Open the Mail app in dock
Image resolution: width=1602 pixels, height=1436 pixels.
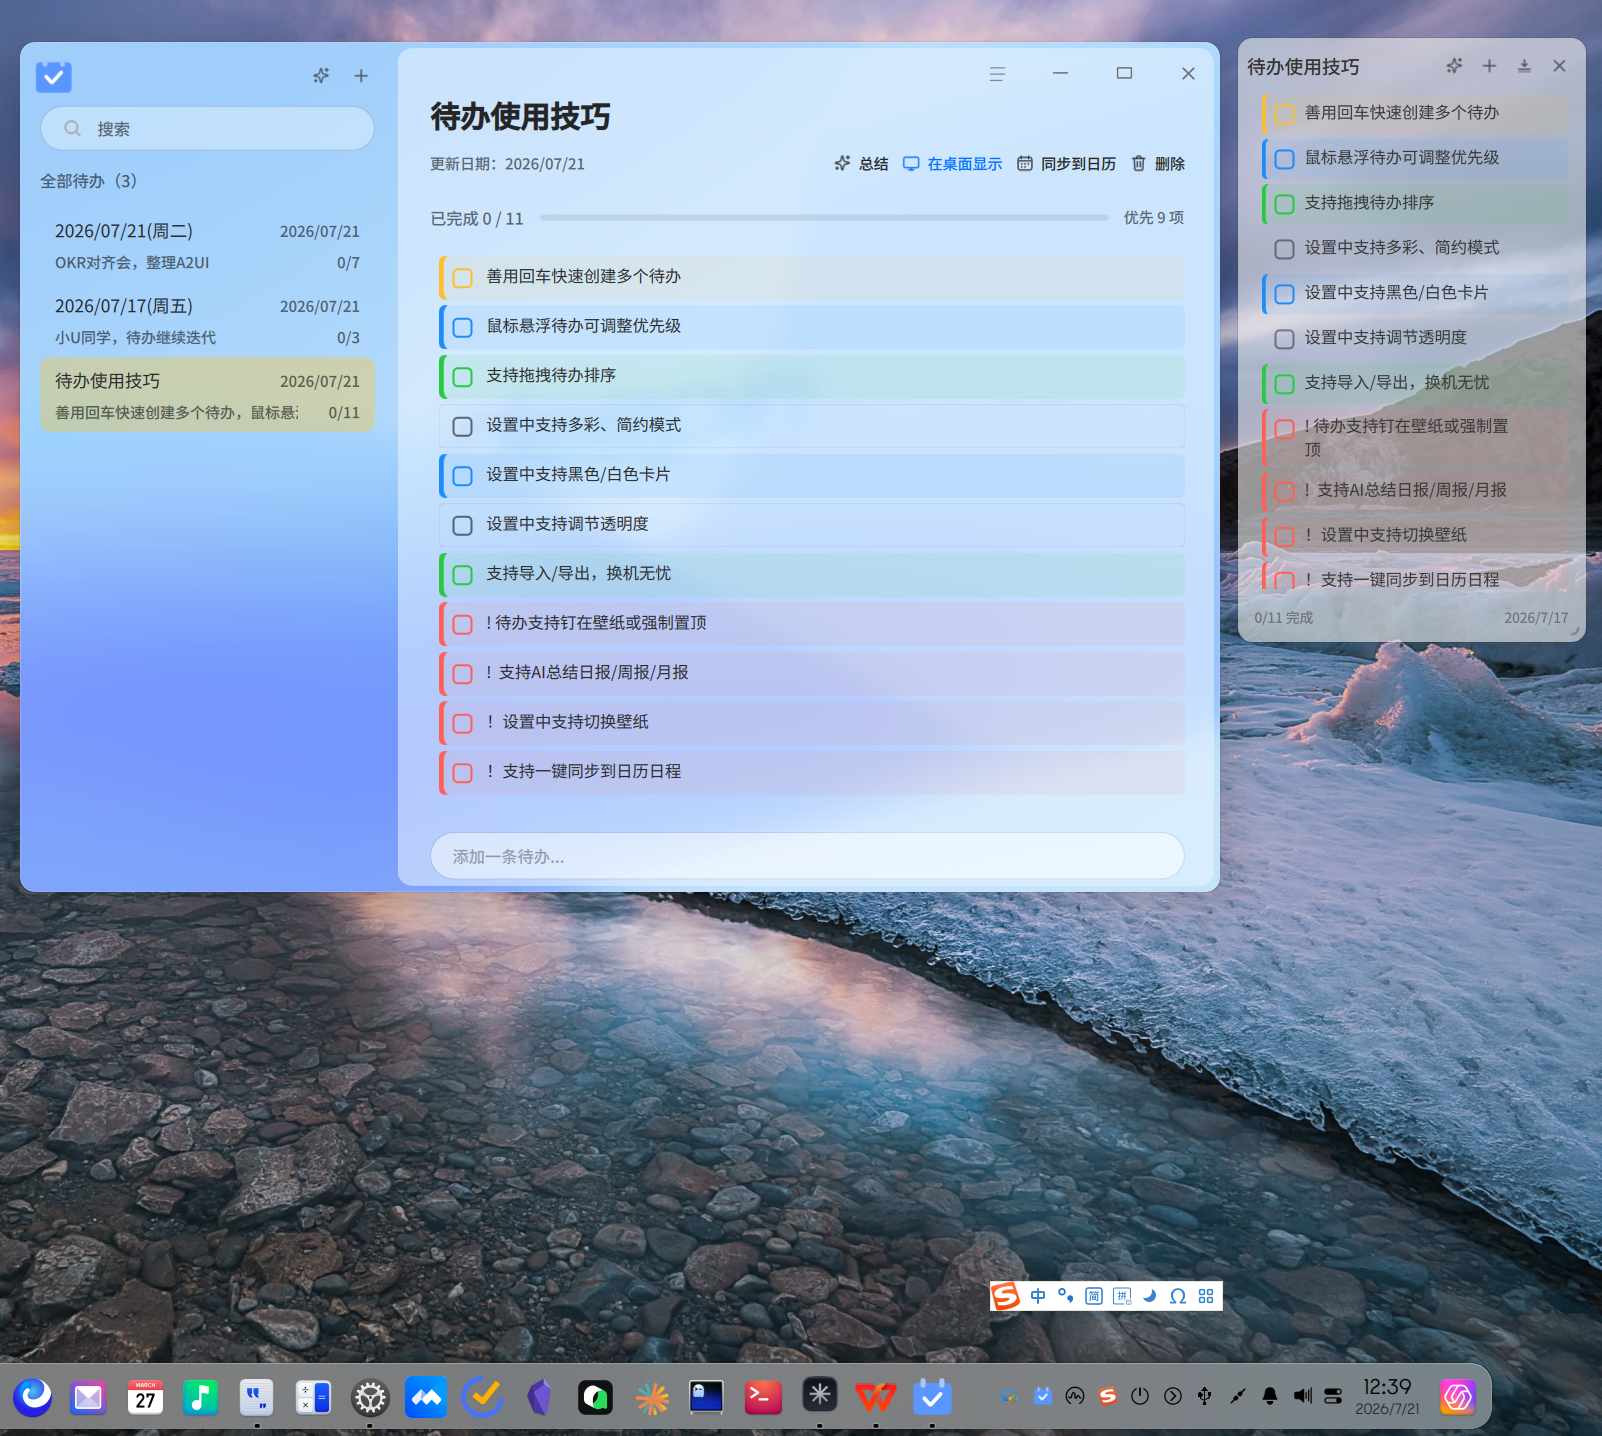(x=88, y=1397)
